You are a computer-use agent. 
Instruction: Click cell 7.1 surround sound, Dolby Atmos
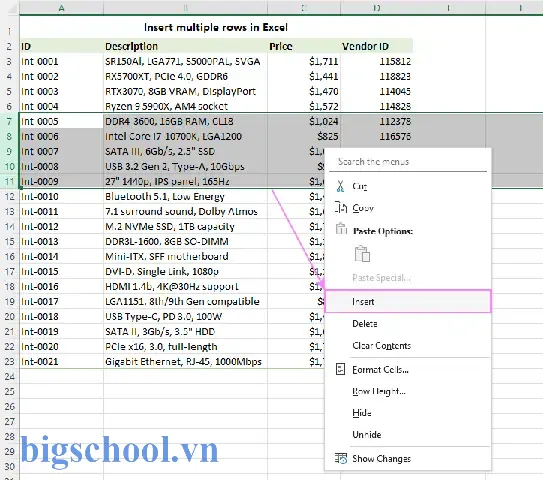(x=185, y=211)
